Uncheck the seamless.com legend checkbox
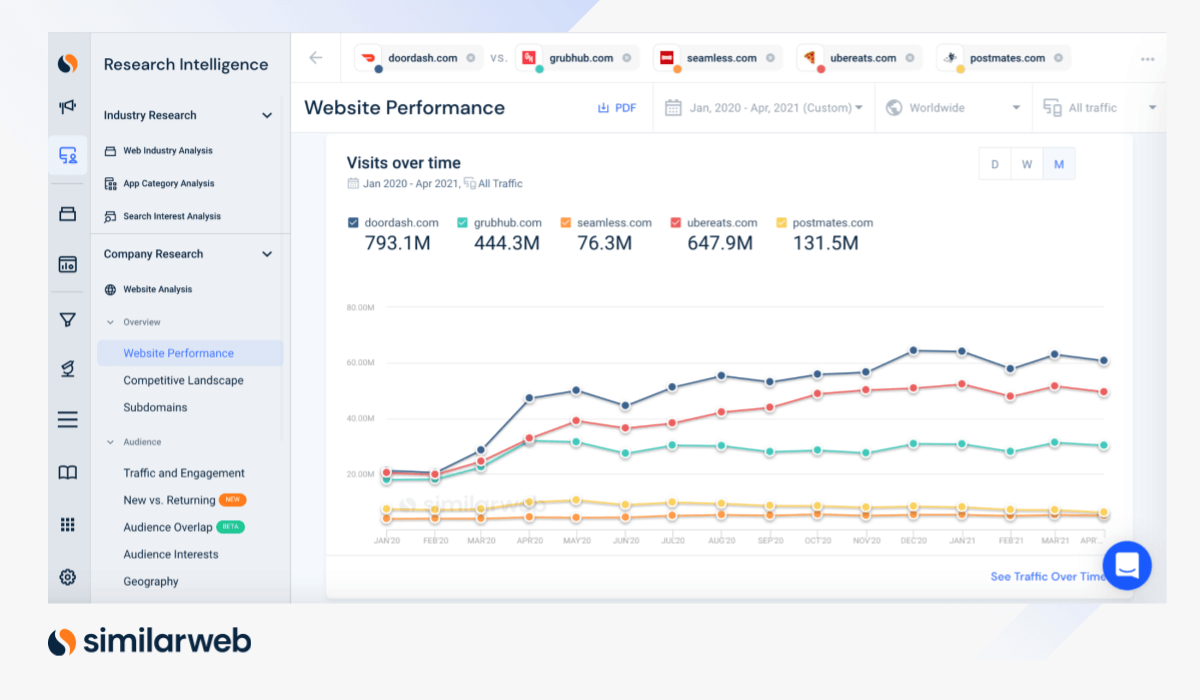The height and width of the screenshot is (700, 1200). point(566,223)
